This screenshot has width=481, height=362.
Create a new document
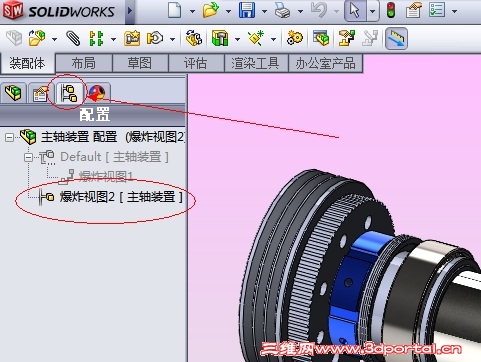pos(175,10)
